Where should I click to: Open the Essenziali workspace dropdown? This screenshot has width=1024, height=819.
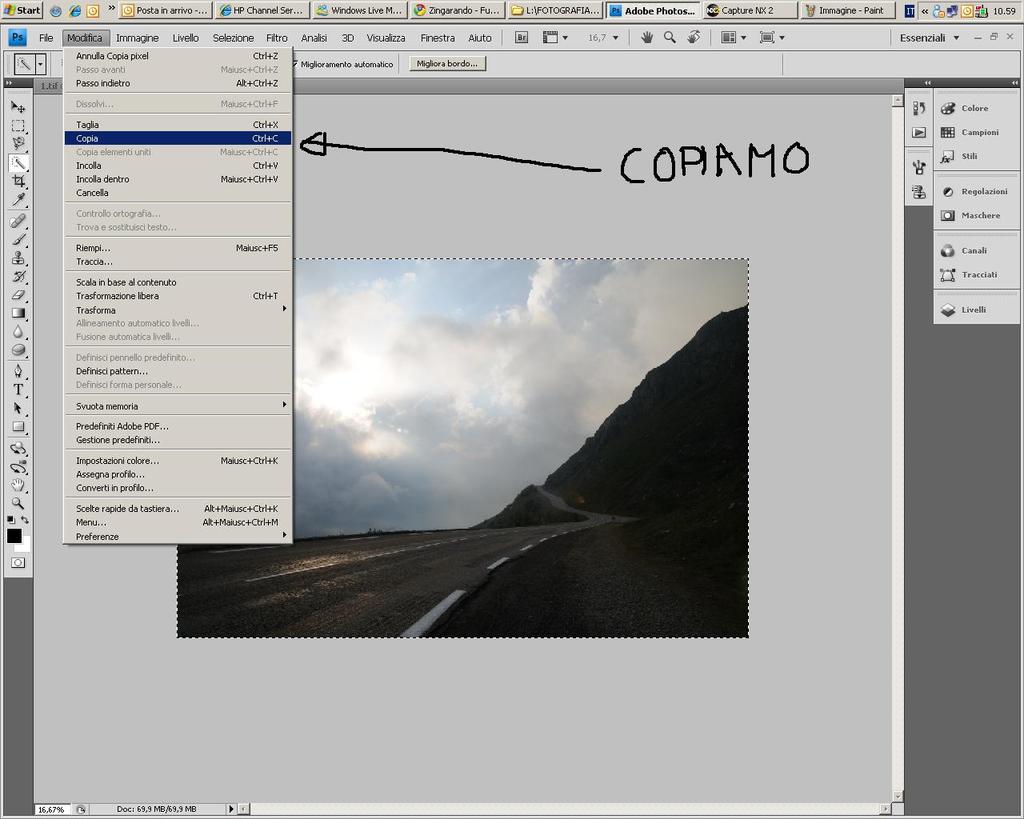[x=929, y=38]
